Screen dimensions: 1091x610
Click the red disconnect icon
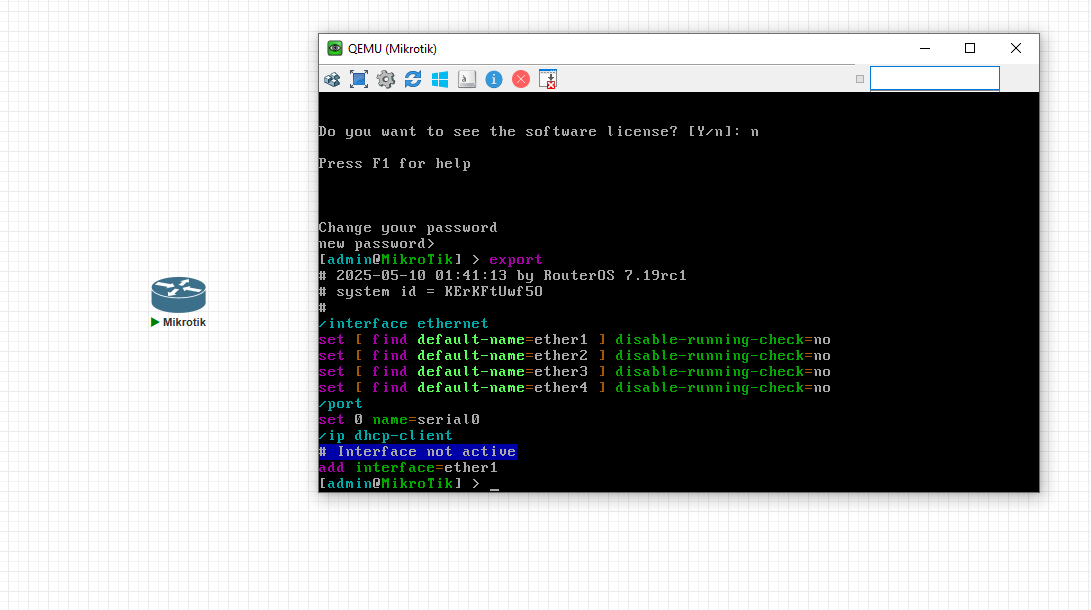point(520,79)
